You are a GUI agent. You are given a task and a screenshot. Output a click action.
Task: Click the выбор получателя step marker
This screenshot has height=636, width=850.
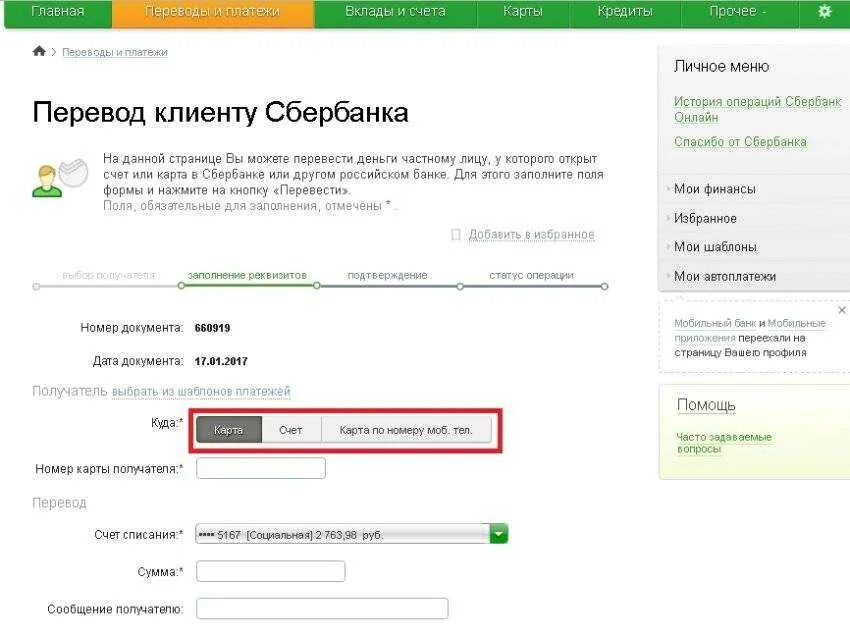coord(36,286)
